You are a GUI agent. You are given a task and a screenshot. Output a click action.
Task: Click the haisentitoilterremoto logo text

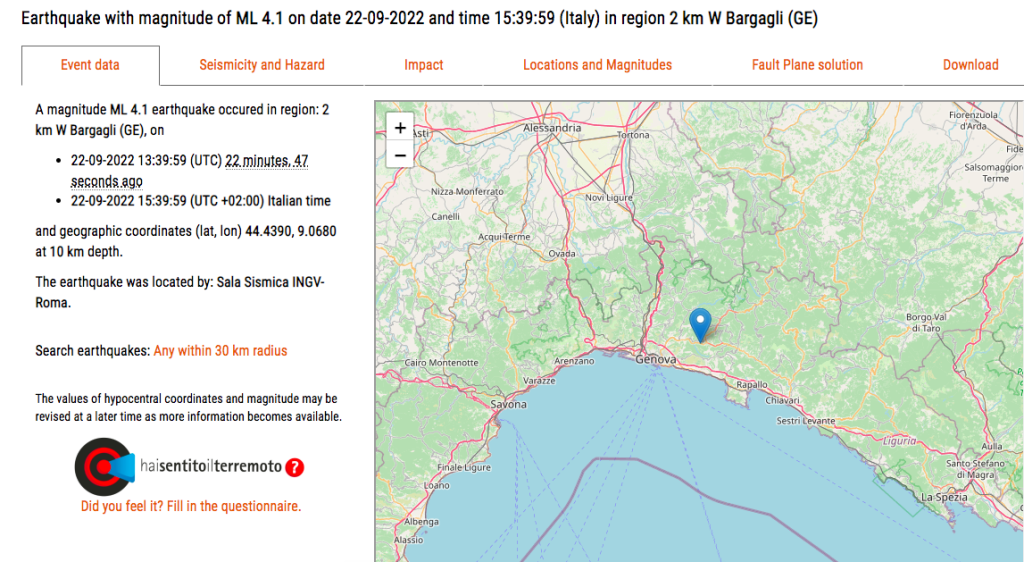click(211, 467)
